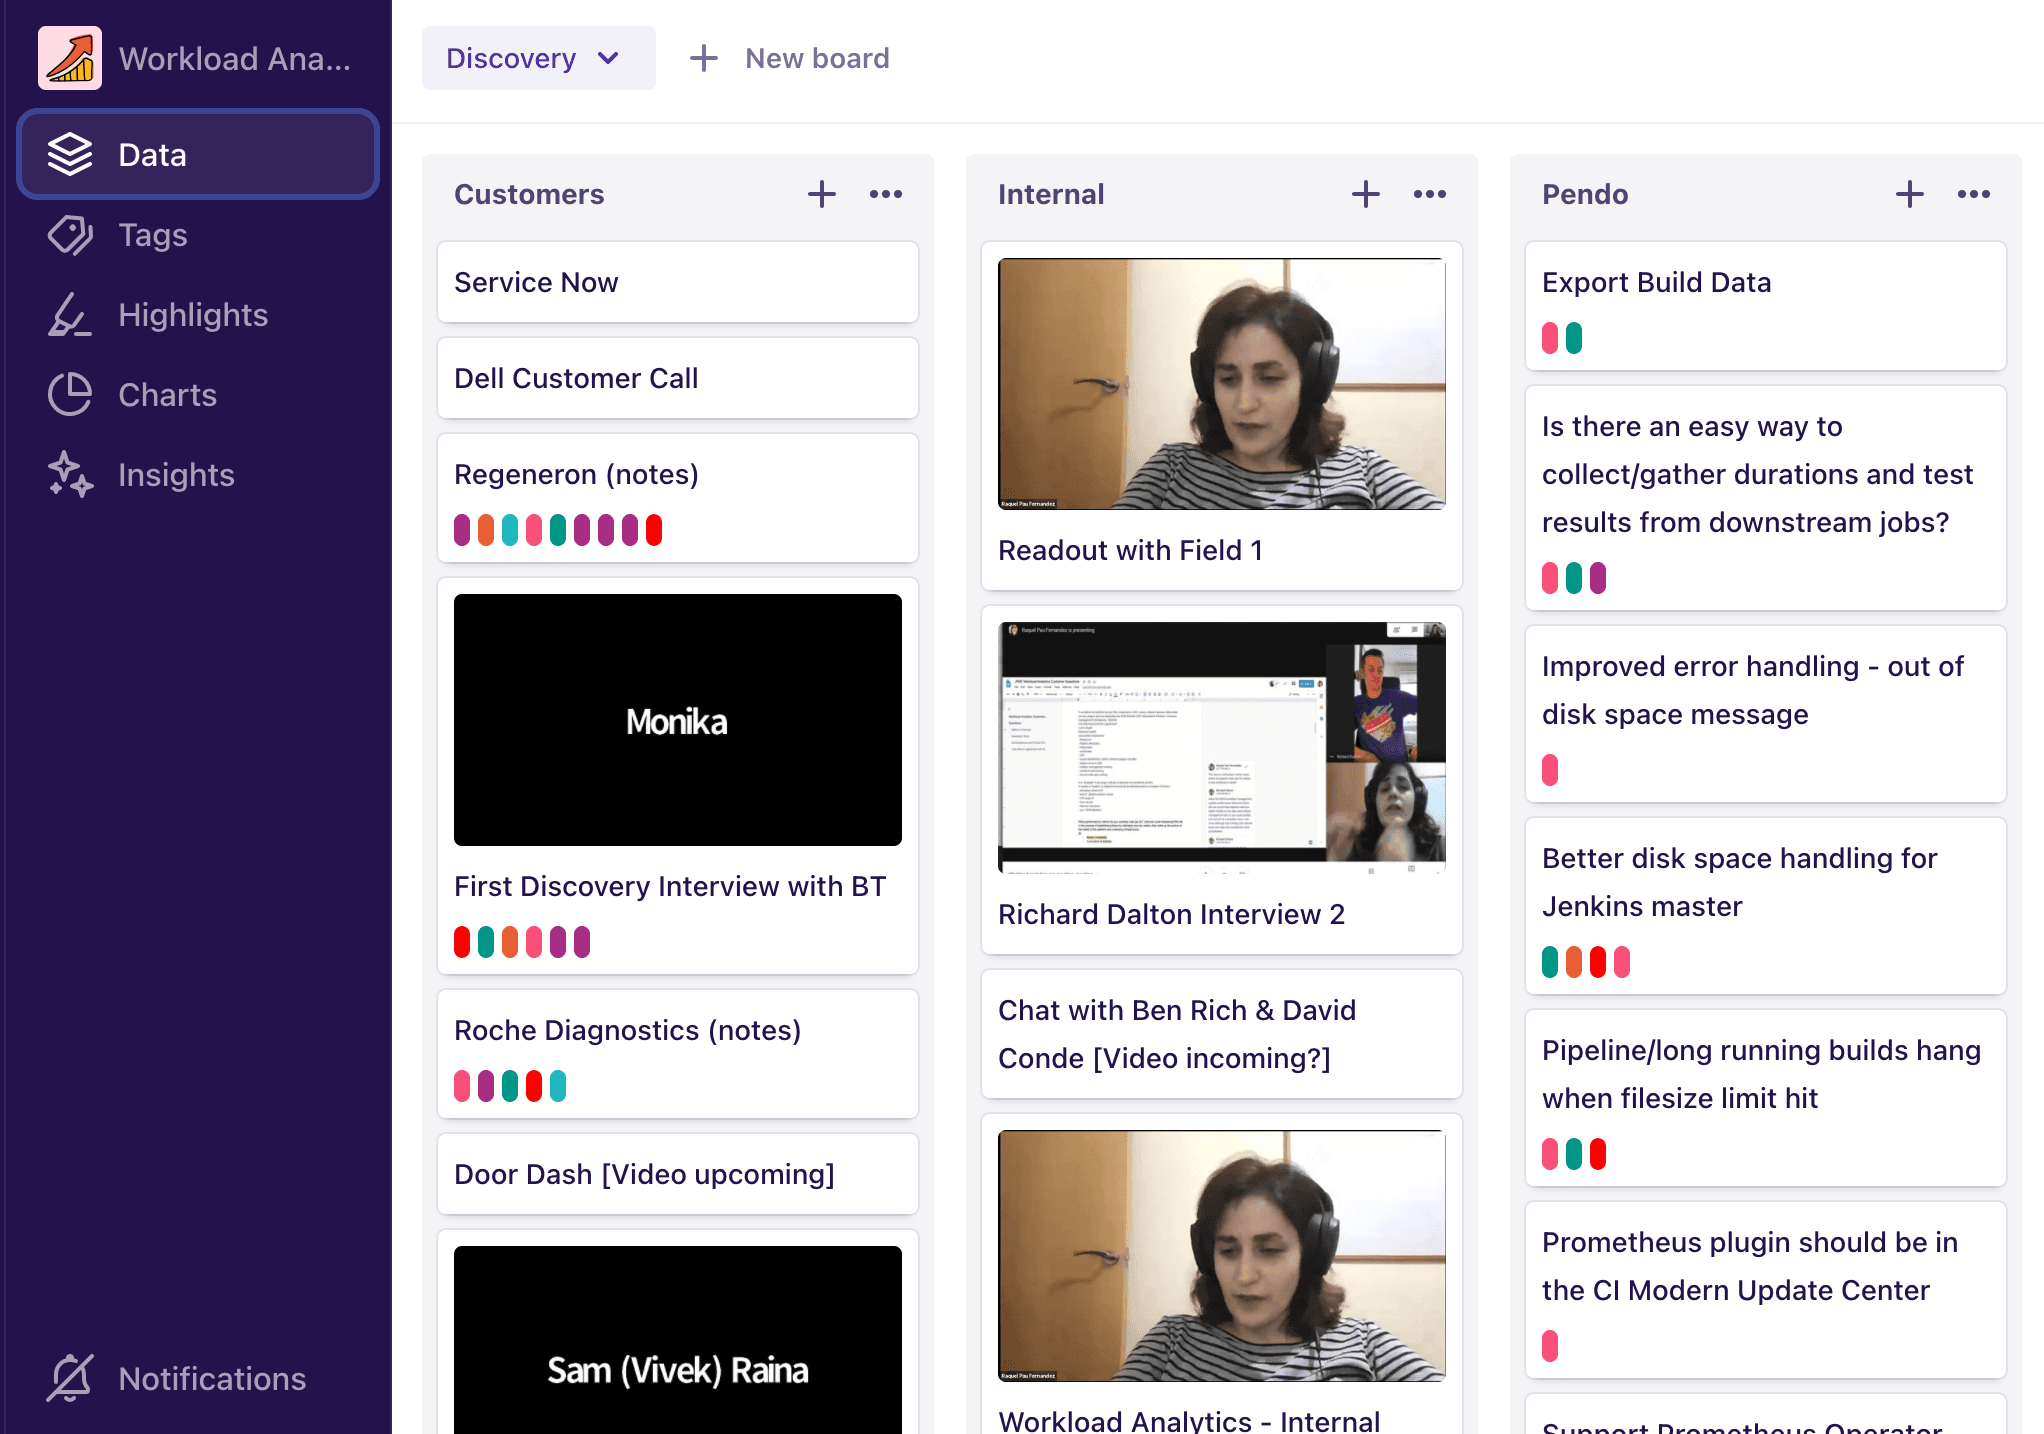
Task: Open Readout with Field 1 title
Action: click(1130, 550)
